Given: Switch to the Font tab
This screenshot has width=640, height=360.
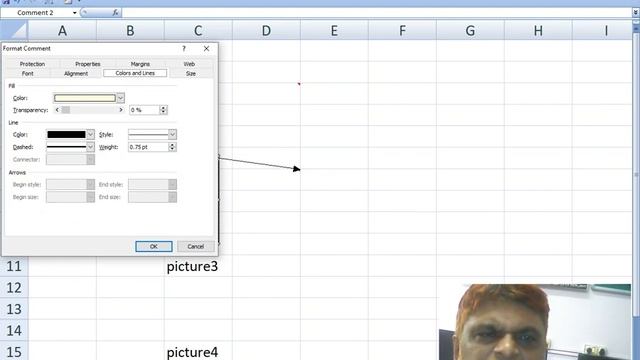Looking at the screenshot, I should (x=27, y=73).
